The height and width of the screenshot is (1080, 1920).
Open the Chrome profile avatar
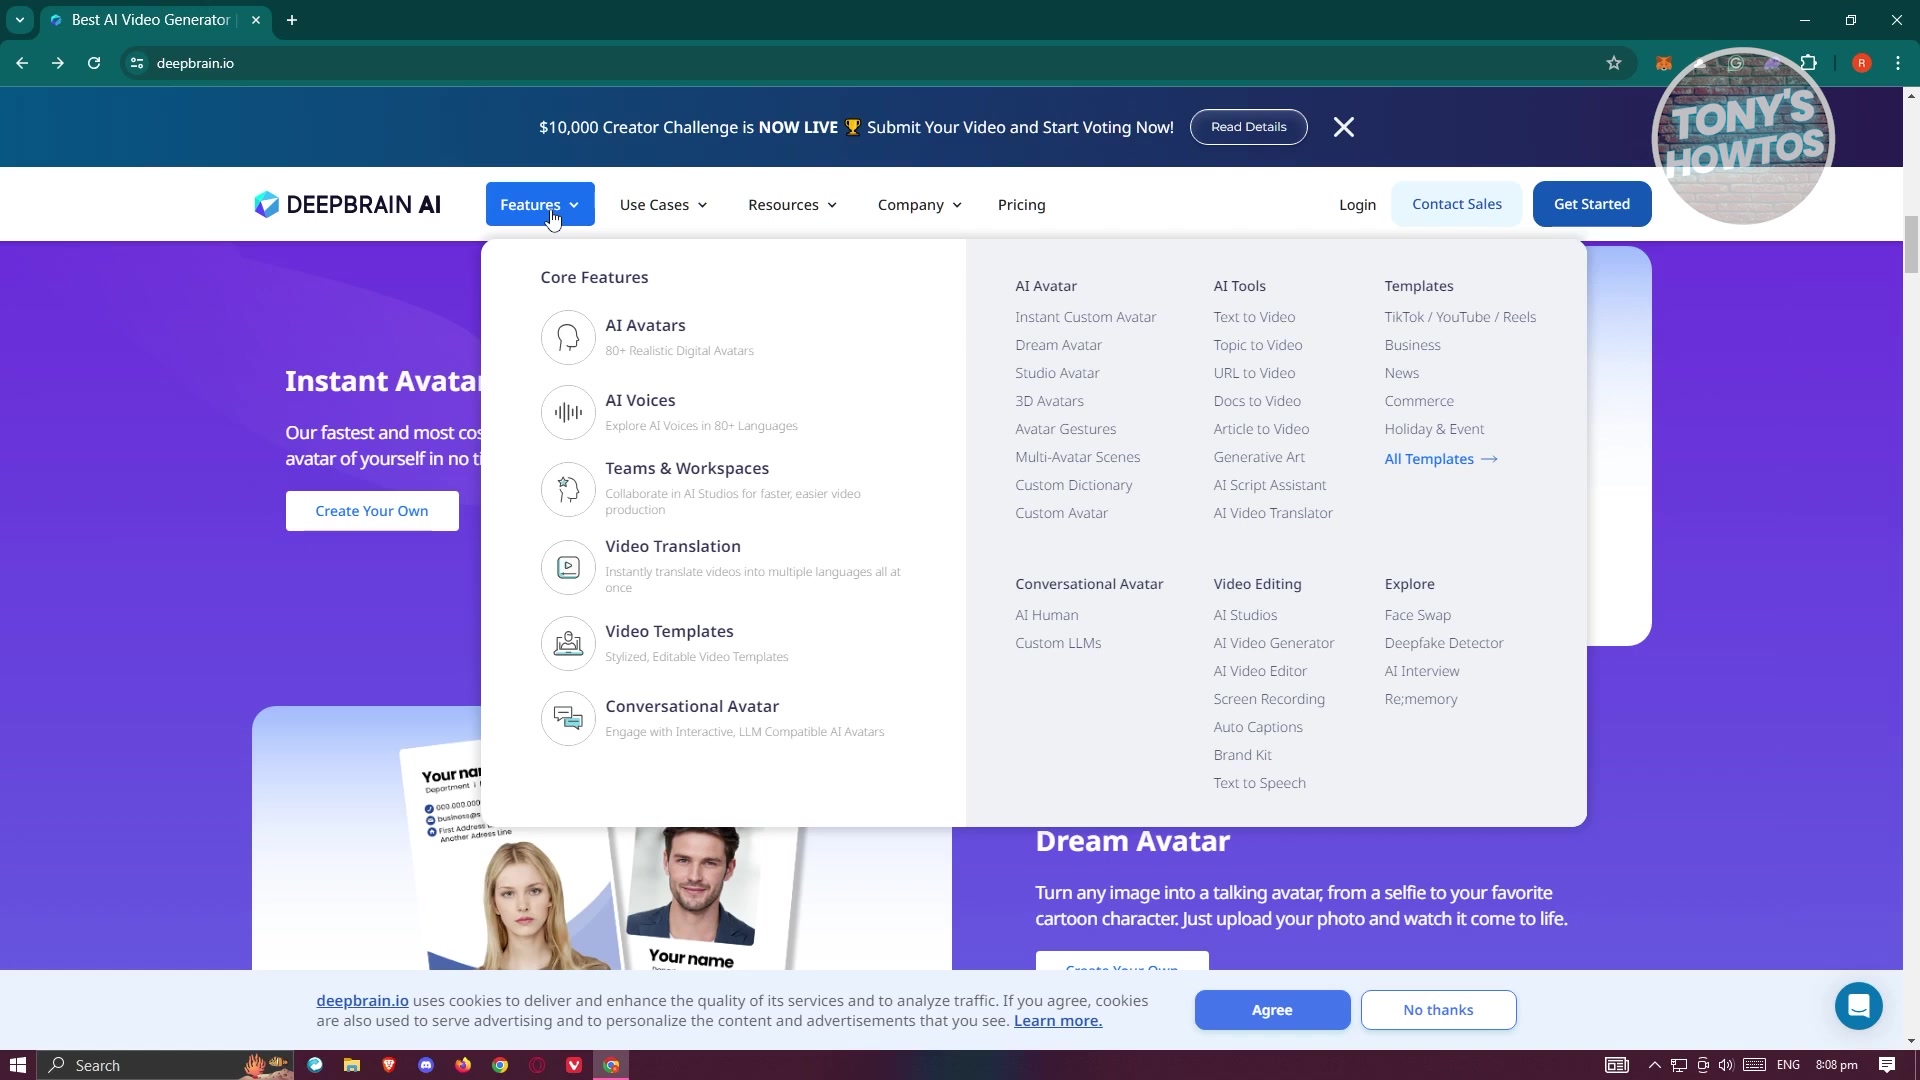[1861, 63]
